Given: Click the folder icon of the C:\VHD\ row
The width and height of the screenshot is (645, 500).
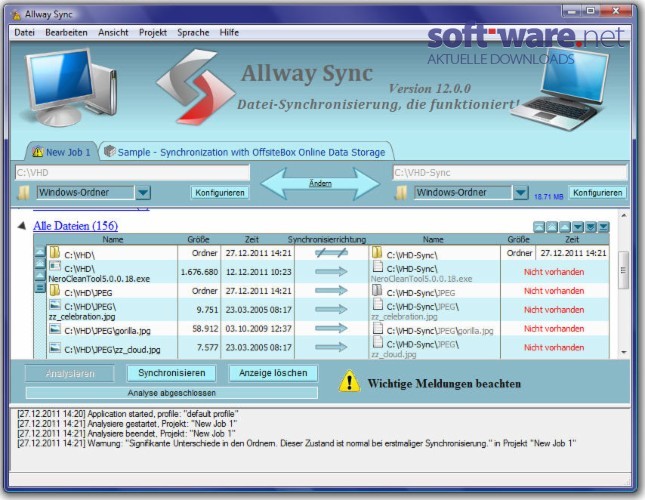Looking at the screenshot, I should click(x=55, y=252).
